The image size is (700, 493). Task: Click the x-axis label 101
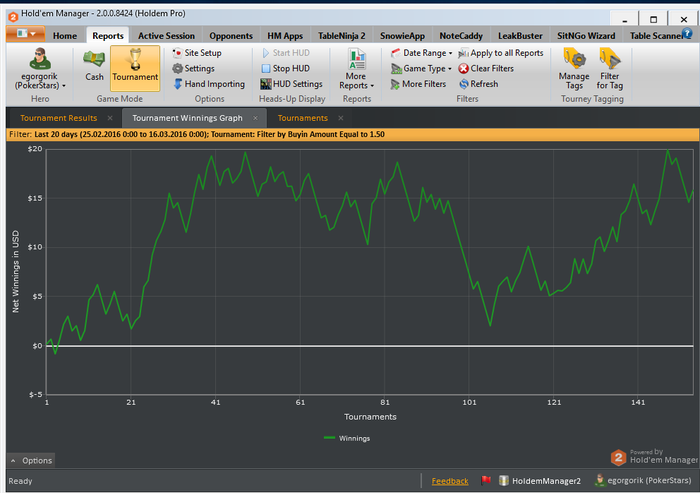tap(469, 402)
